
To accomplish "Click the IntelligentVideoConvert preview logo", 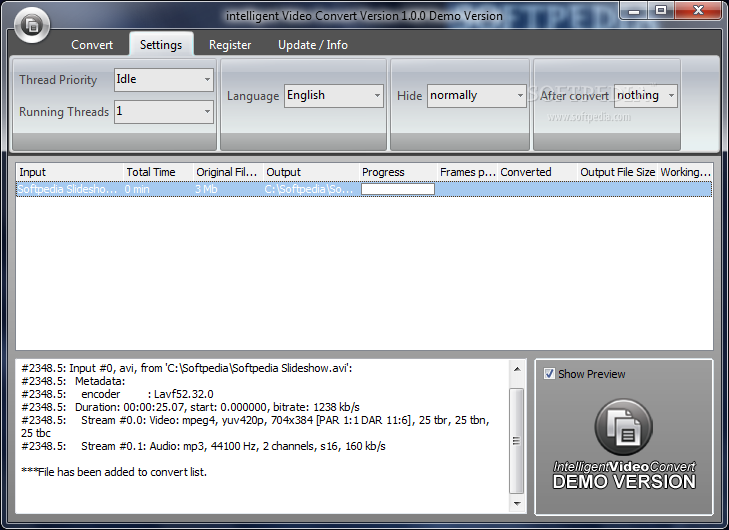I will pyautogui.click(x=624, y=444).
